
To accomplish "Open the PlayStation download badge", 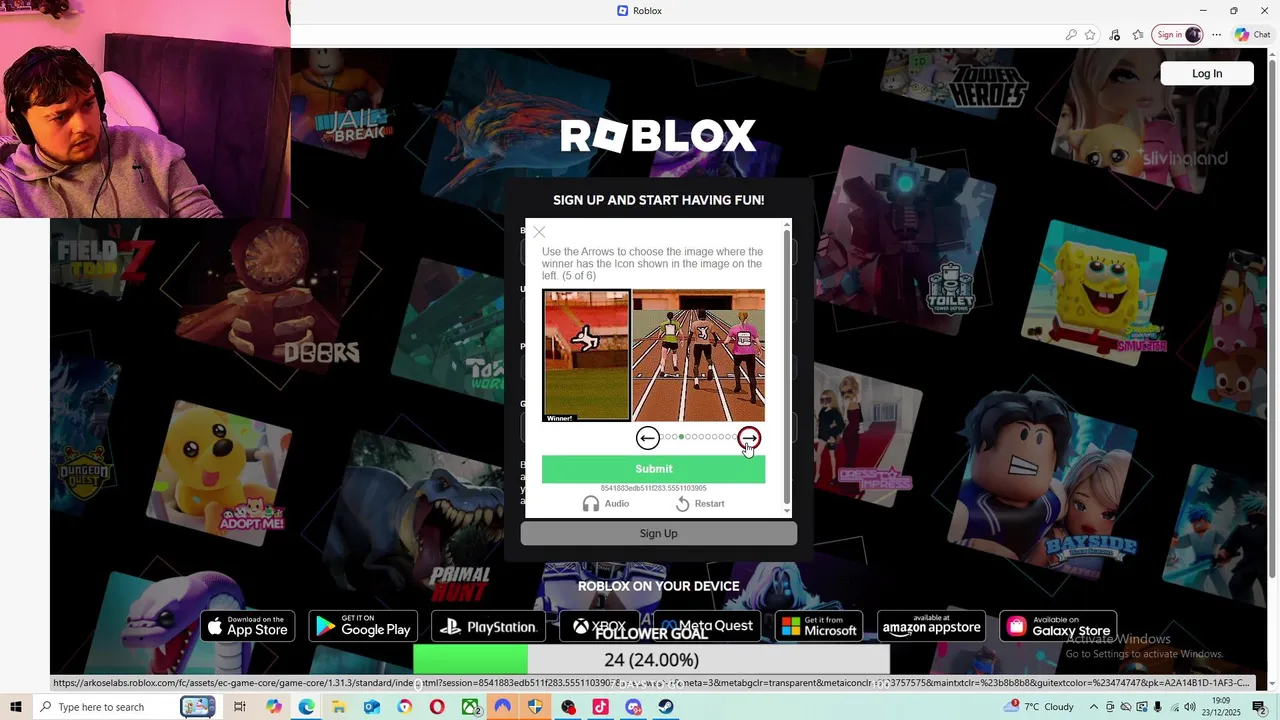I will (488, 627).
